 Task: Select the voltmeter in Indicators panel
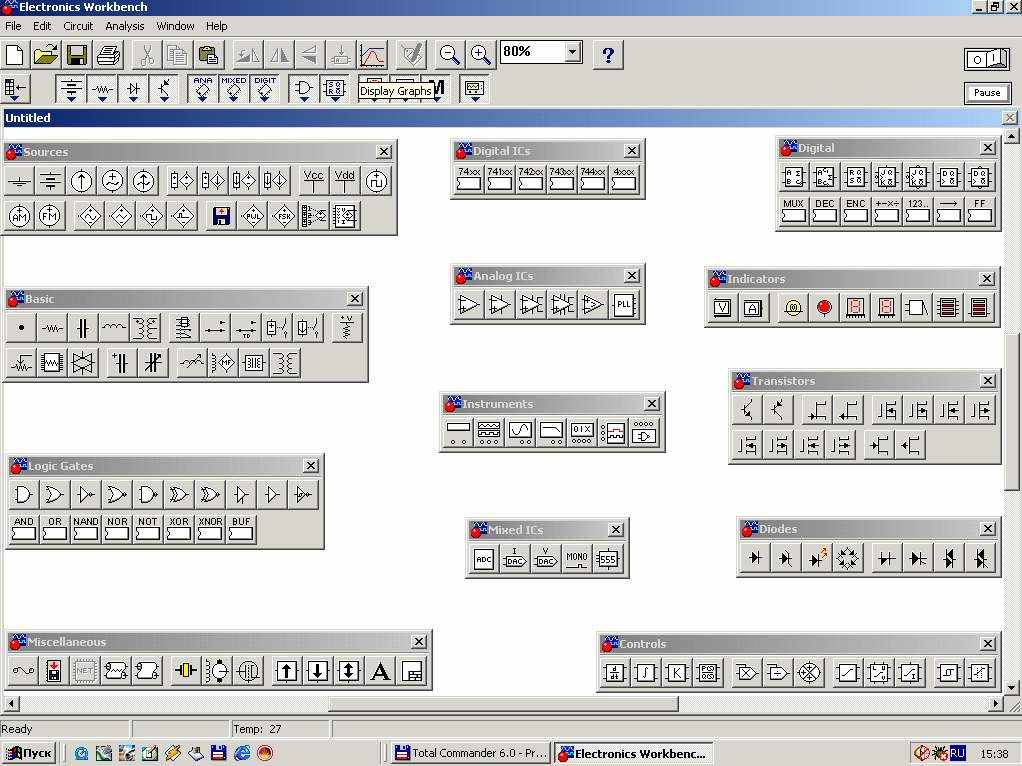(722, 307)
